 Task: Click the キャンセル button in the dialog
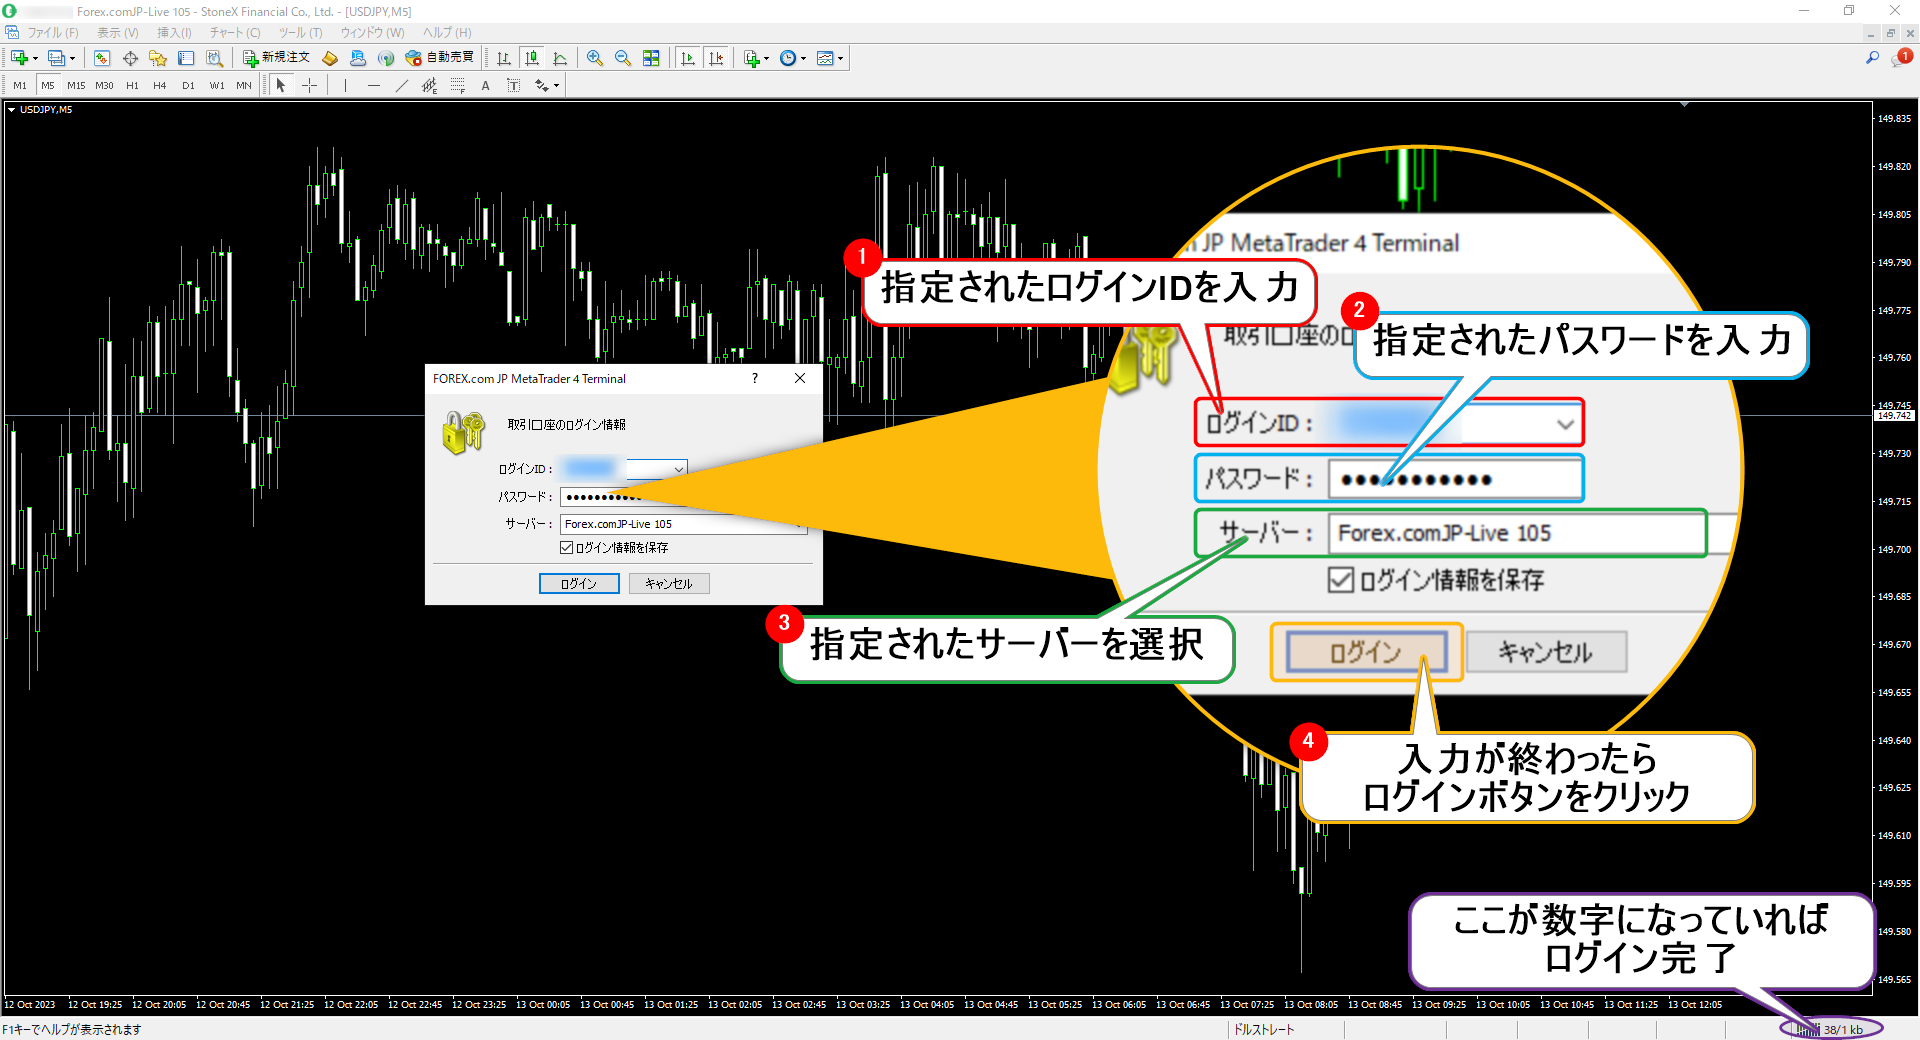pyautogui.click(x=669, y=584)
